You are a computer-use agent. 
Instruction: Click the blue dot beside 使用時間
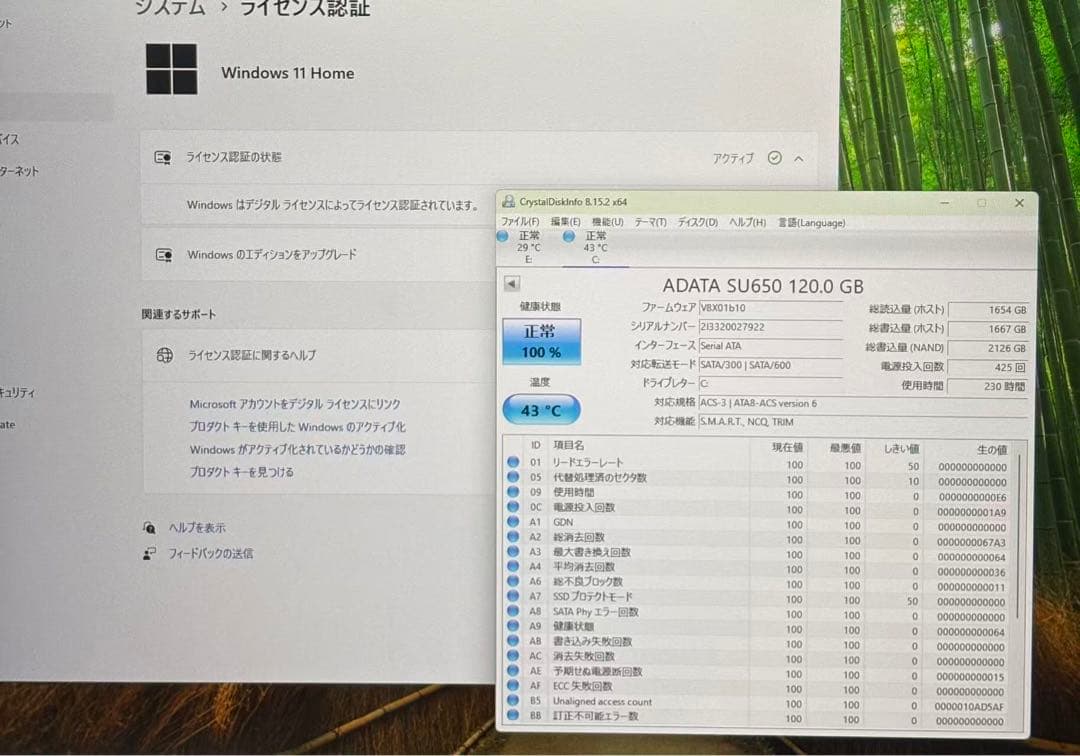(512, 492)
